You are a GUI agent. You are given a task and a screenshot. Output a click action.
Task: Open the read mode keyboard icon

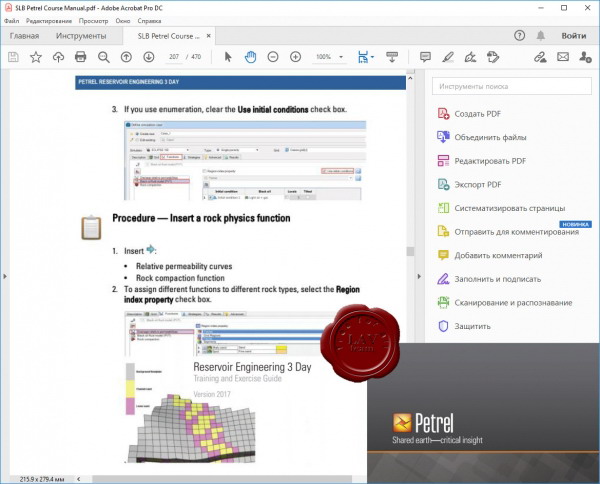(392, 57)
